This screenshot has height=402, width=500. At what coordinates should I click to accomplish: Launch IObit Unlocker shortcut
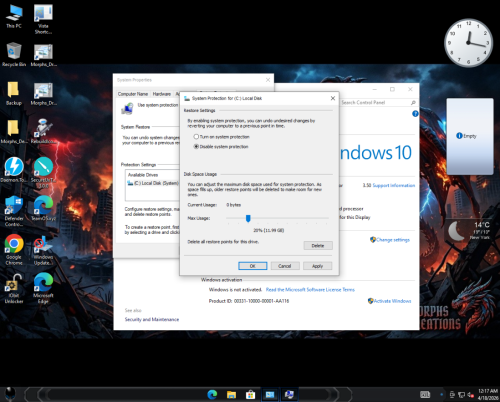14,288
